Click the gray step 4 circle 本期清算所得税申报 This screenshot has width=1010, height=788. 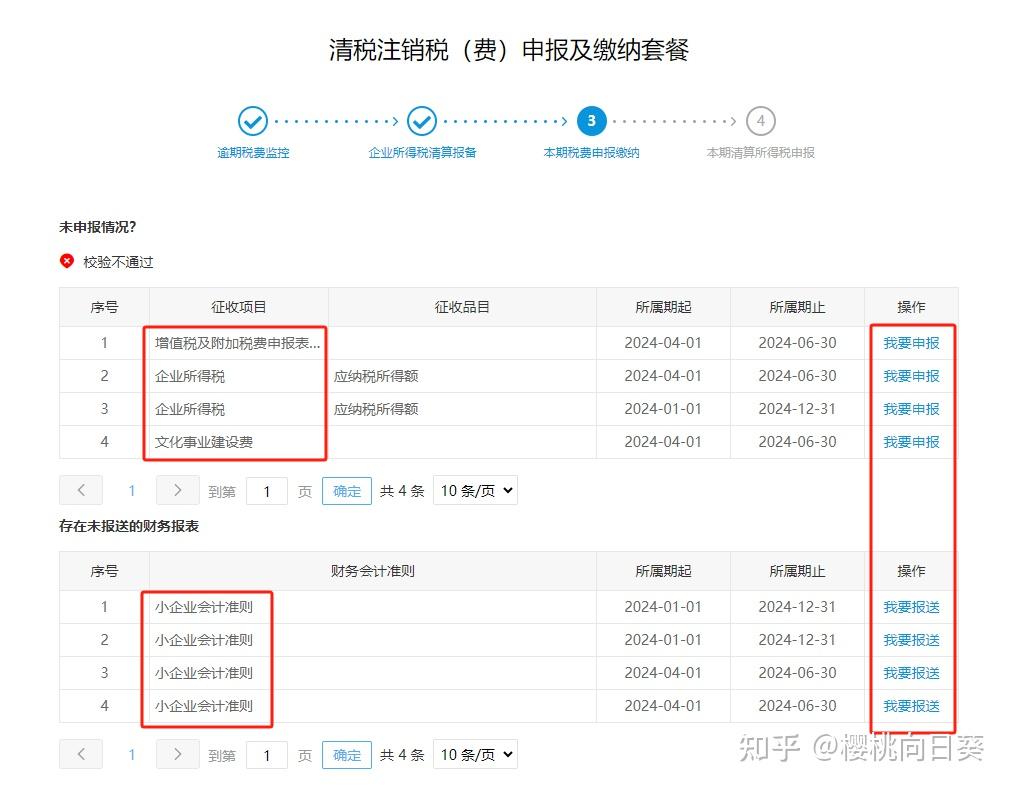pyautogui.click(x=761, y=120)
